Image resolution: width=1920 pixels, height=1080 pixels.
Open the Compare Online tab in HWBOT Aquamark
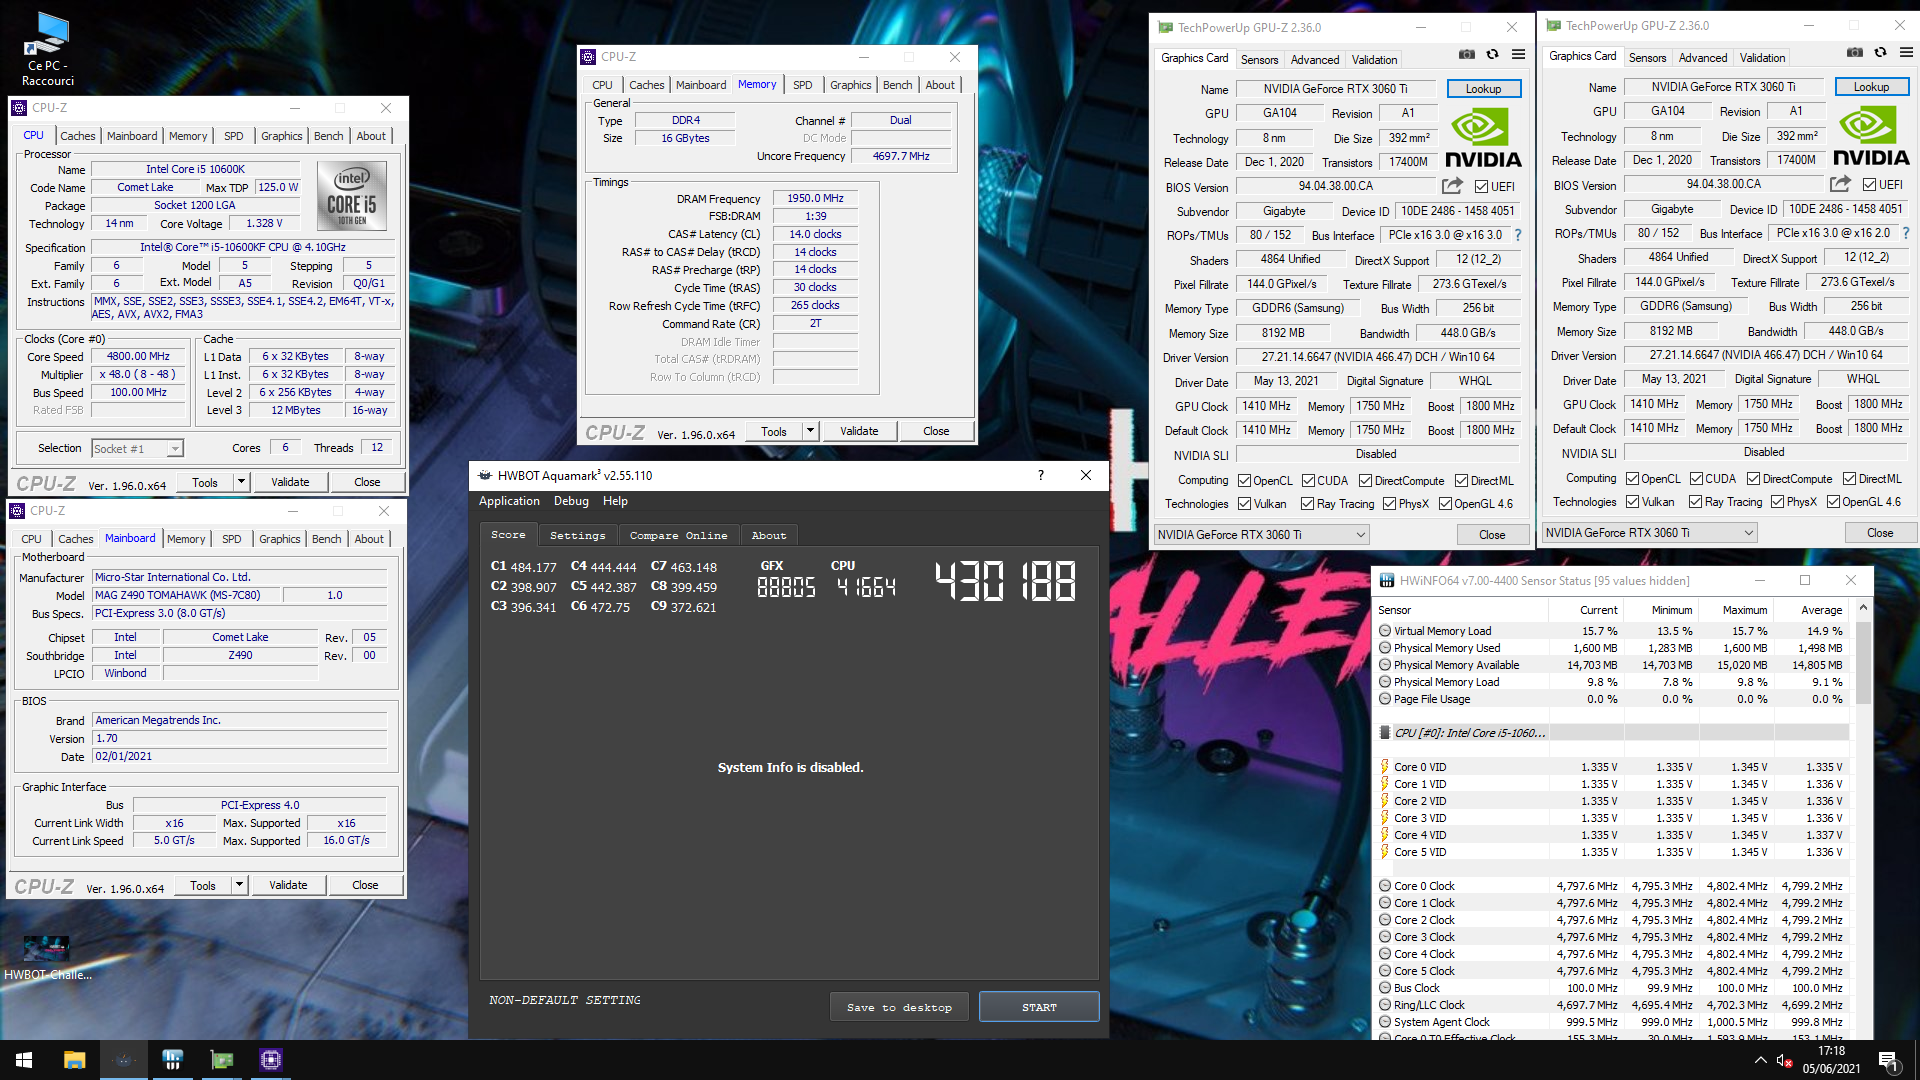coord(678,535)
